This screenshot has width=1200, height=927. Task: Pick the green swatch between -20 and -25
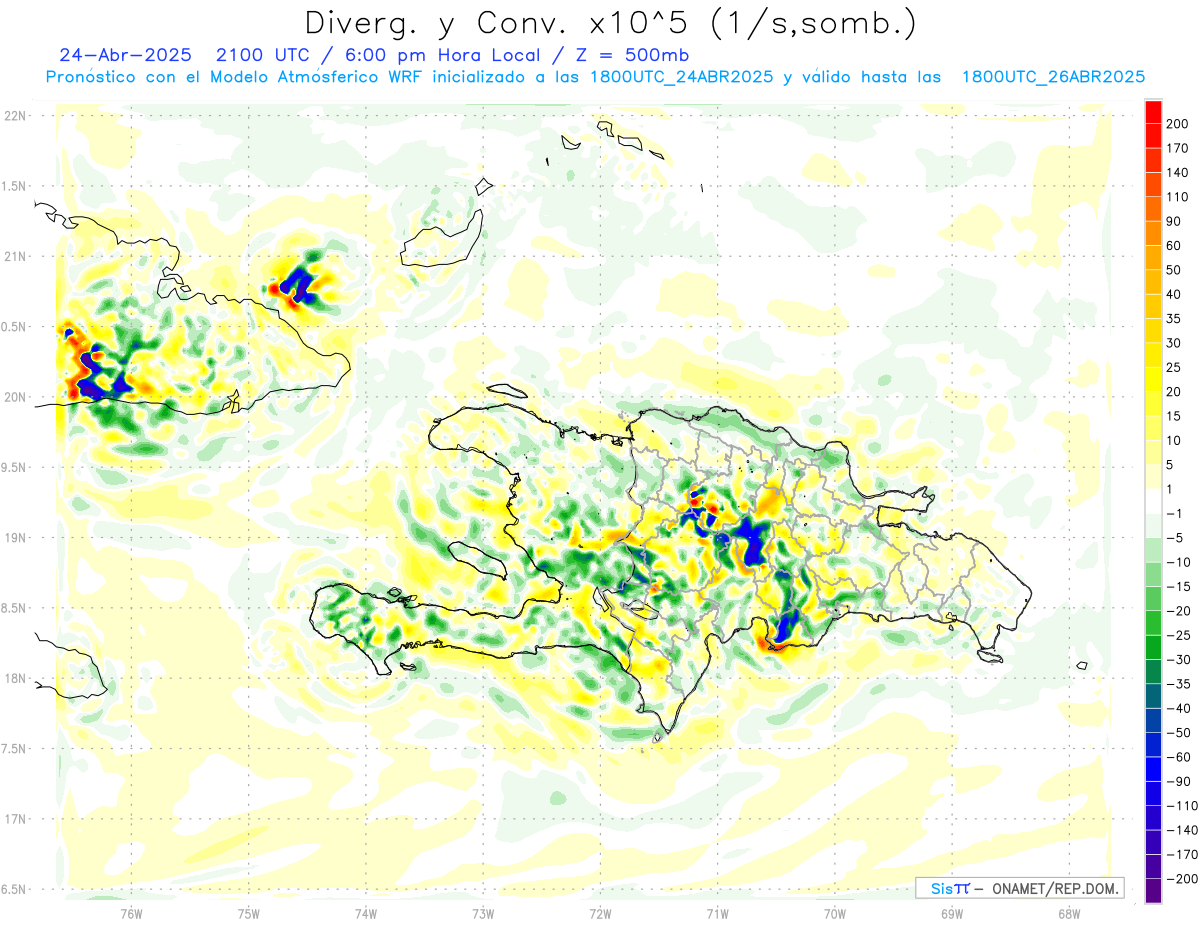1154,624
